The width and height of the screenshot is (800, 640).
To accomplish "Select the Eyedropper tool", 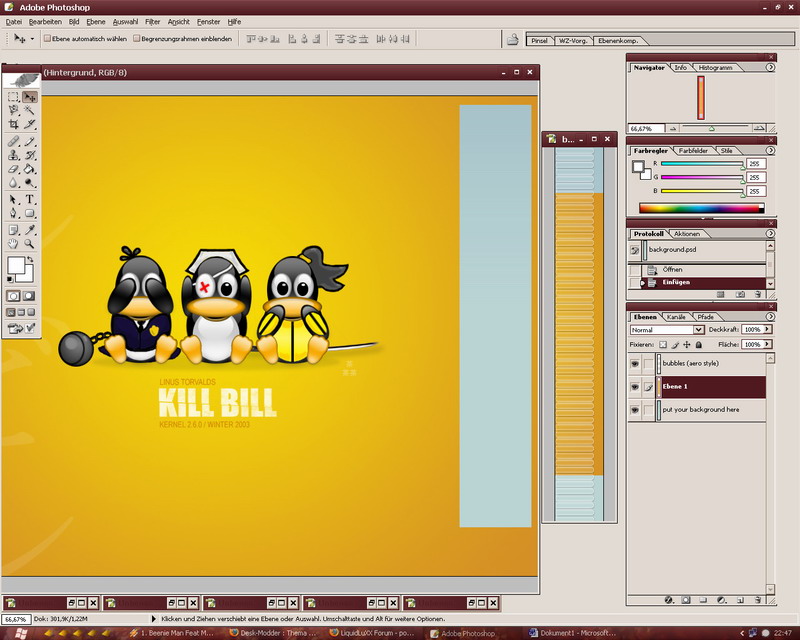I will tap(30, 230).
